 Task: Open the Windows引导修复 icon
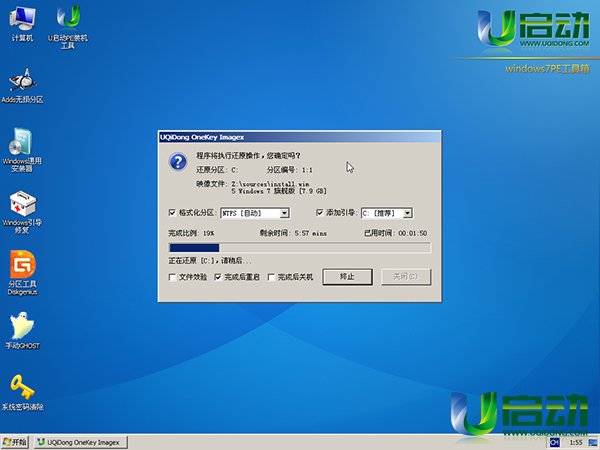[22, 212]
